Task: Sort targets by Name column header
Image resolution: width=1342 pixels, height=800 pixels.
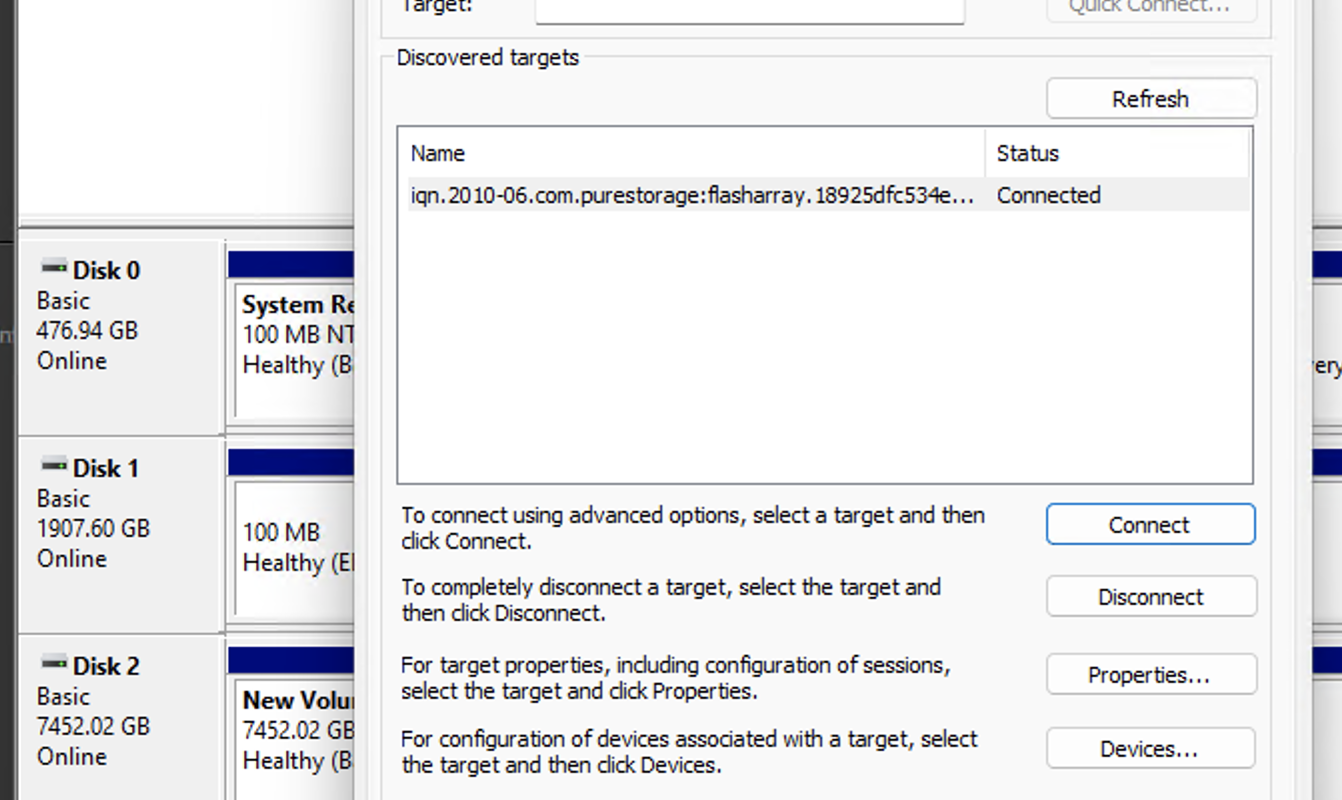Action: coord(690,153)
